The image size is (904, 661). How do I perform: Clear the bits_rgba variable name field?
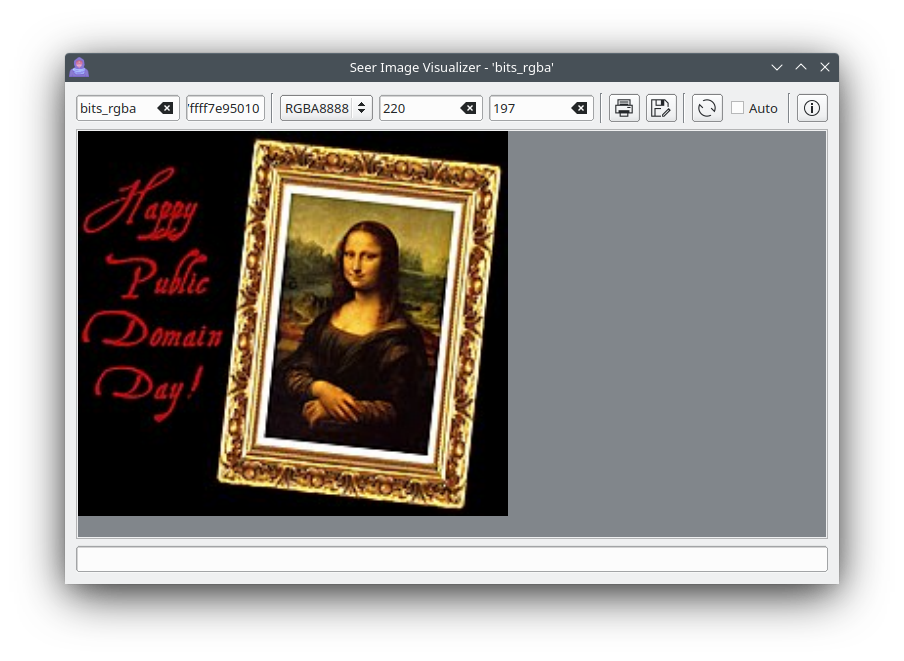[165, 108]
